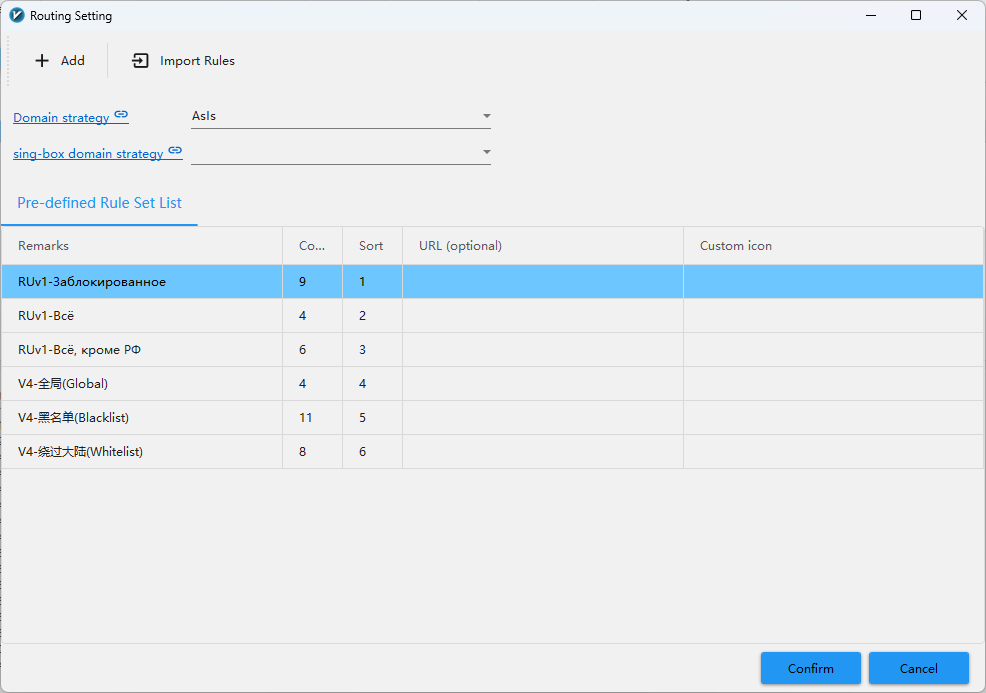Viewport: 986px width, 693px height.
Task: Click the v2rayN app icon in title bar
Action: (16, 16)
